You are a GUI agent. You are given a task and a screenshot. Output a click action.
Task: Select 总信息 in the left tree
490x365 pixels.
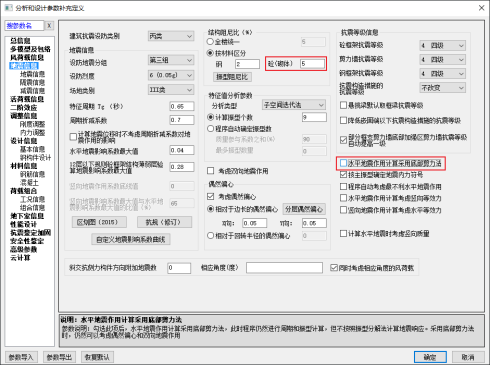pos(20,41)
